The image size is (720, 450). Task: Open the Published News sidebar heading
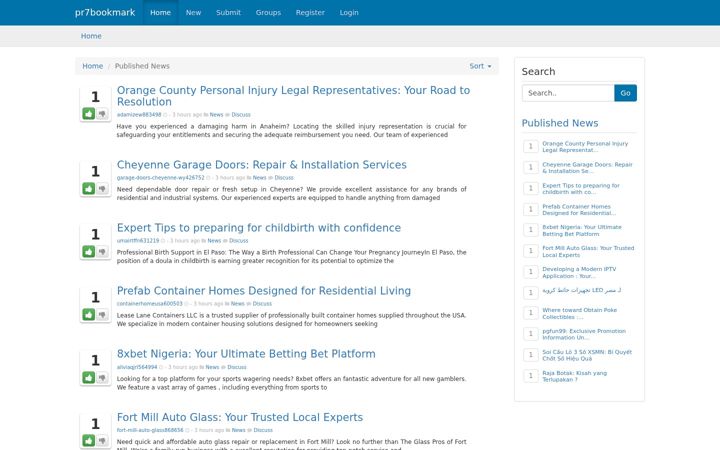pos(560,123)
